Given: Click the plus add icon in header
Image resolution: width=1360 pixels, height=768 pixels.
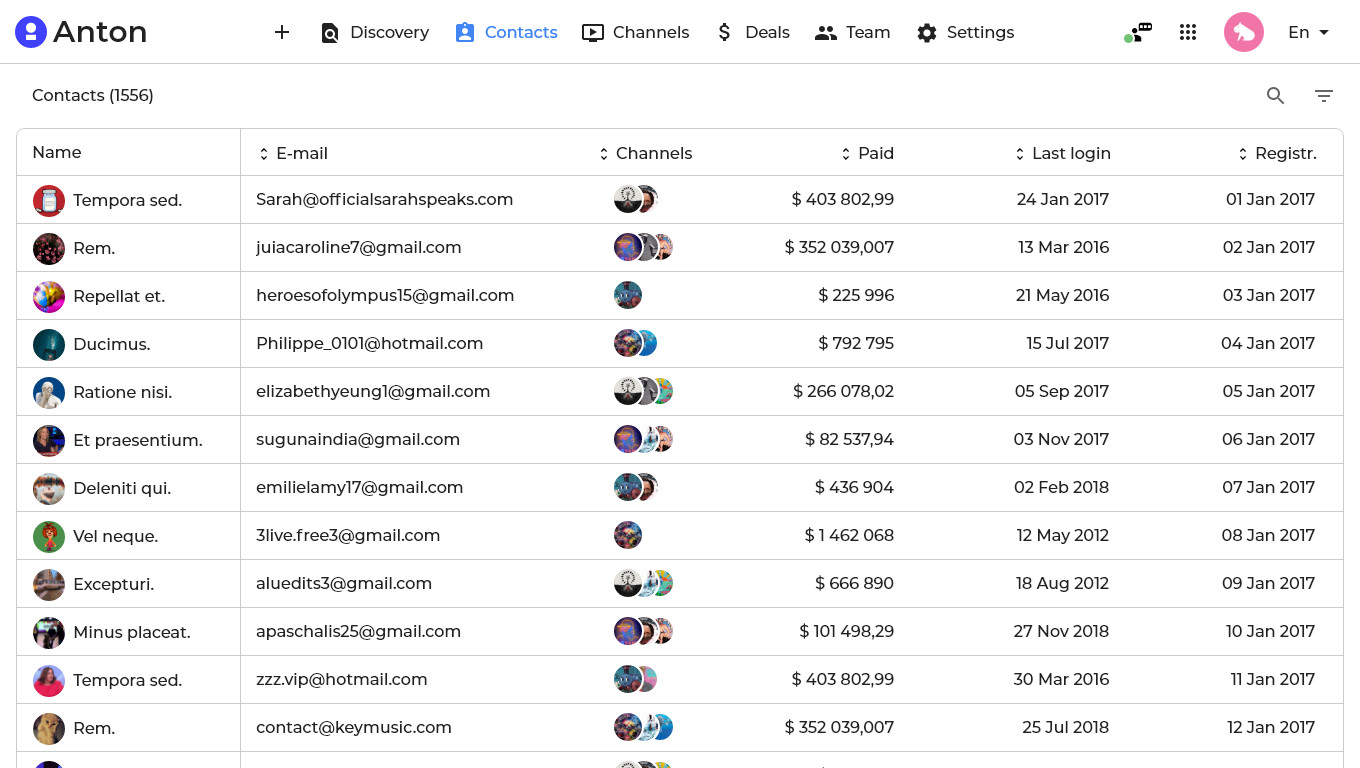Looking at the screenshot, I should [282, 32].
